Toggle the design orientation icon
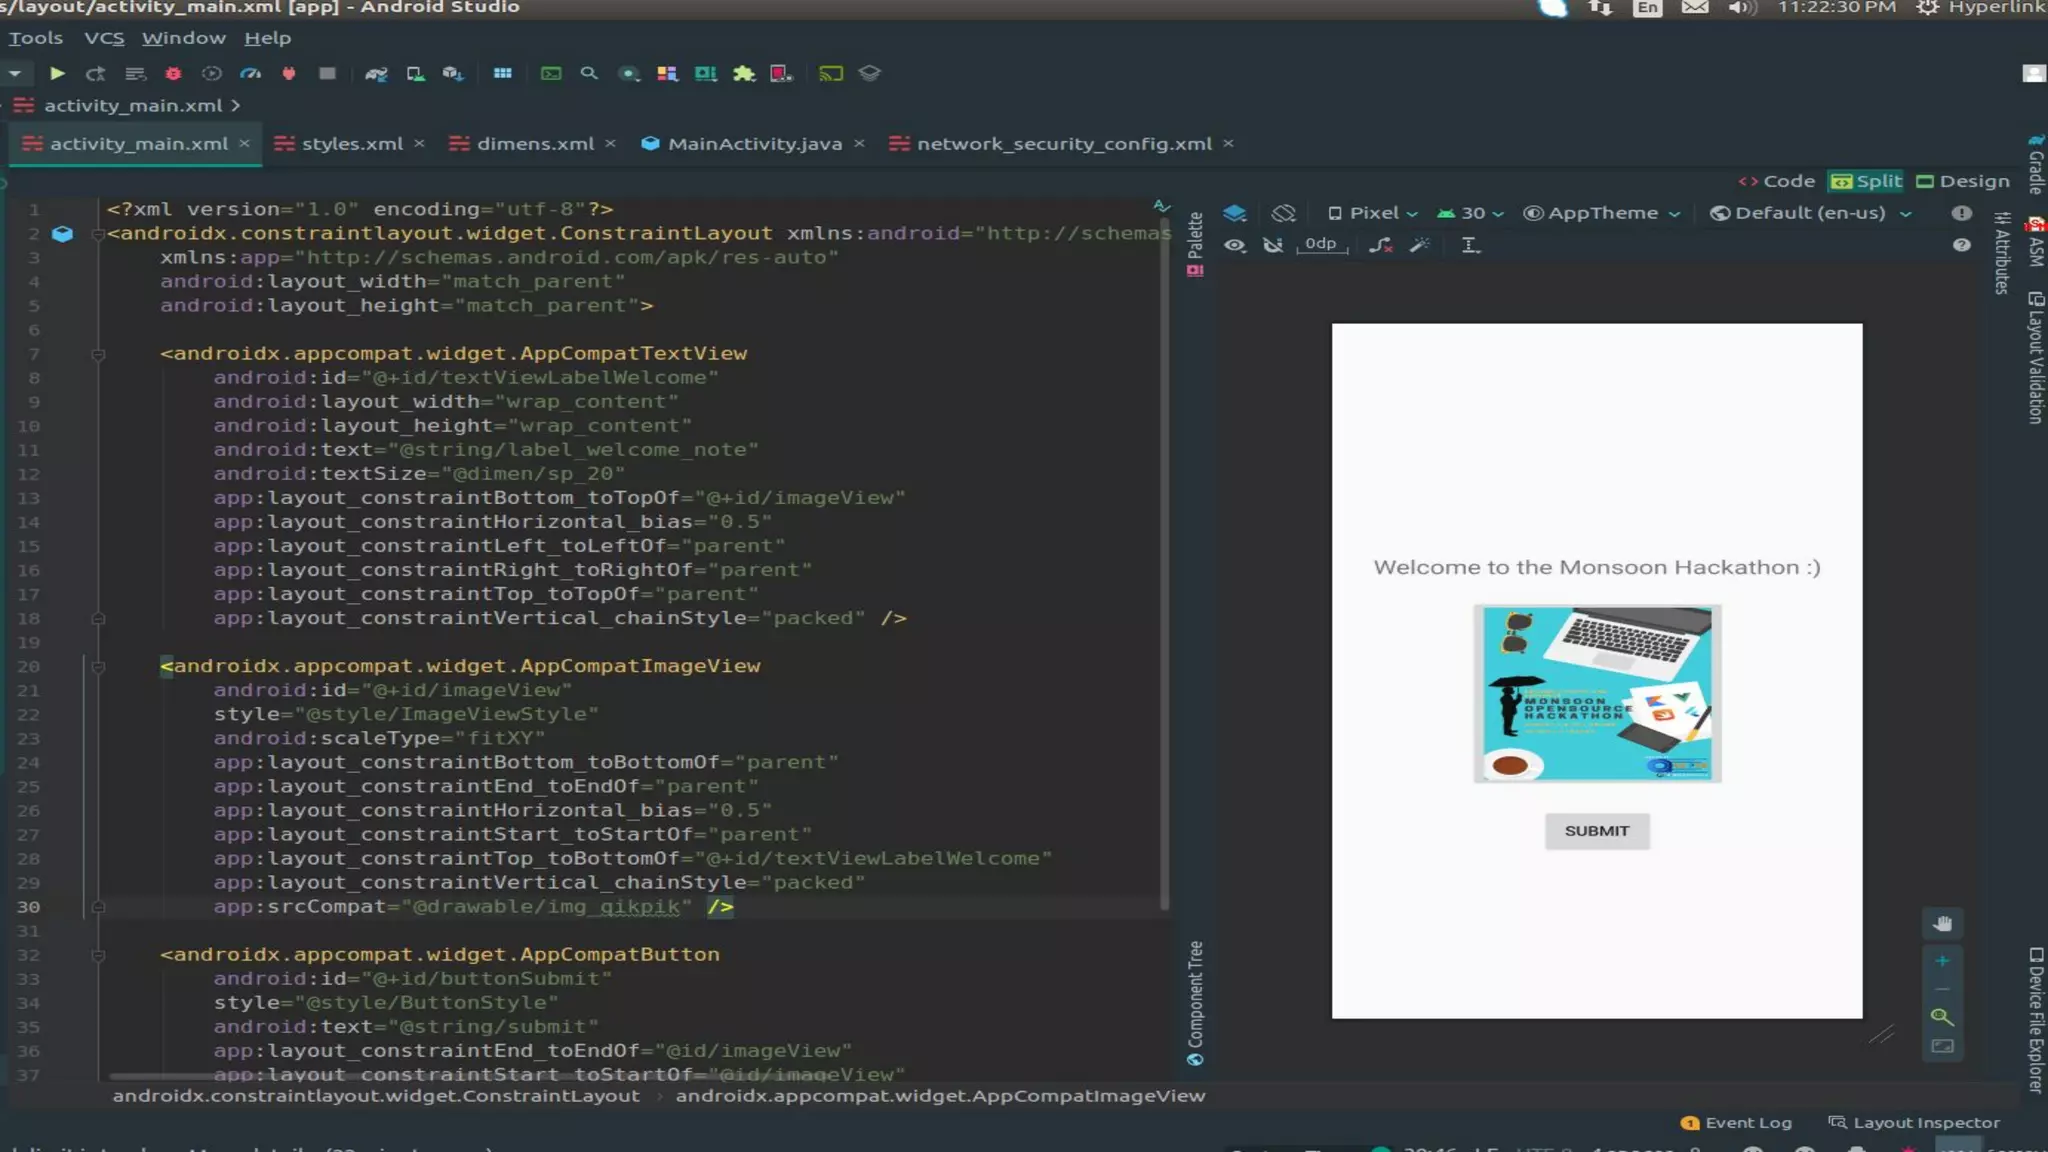Screen dimensions: 2048x1152 coord(1283,213)
